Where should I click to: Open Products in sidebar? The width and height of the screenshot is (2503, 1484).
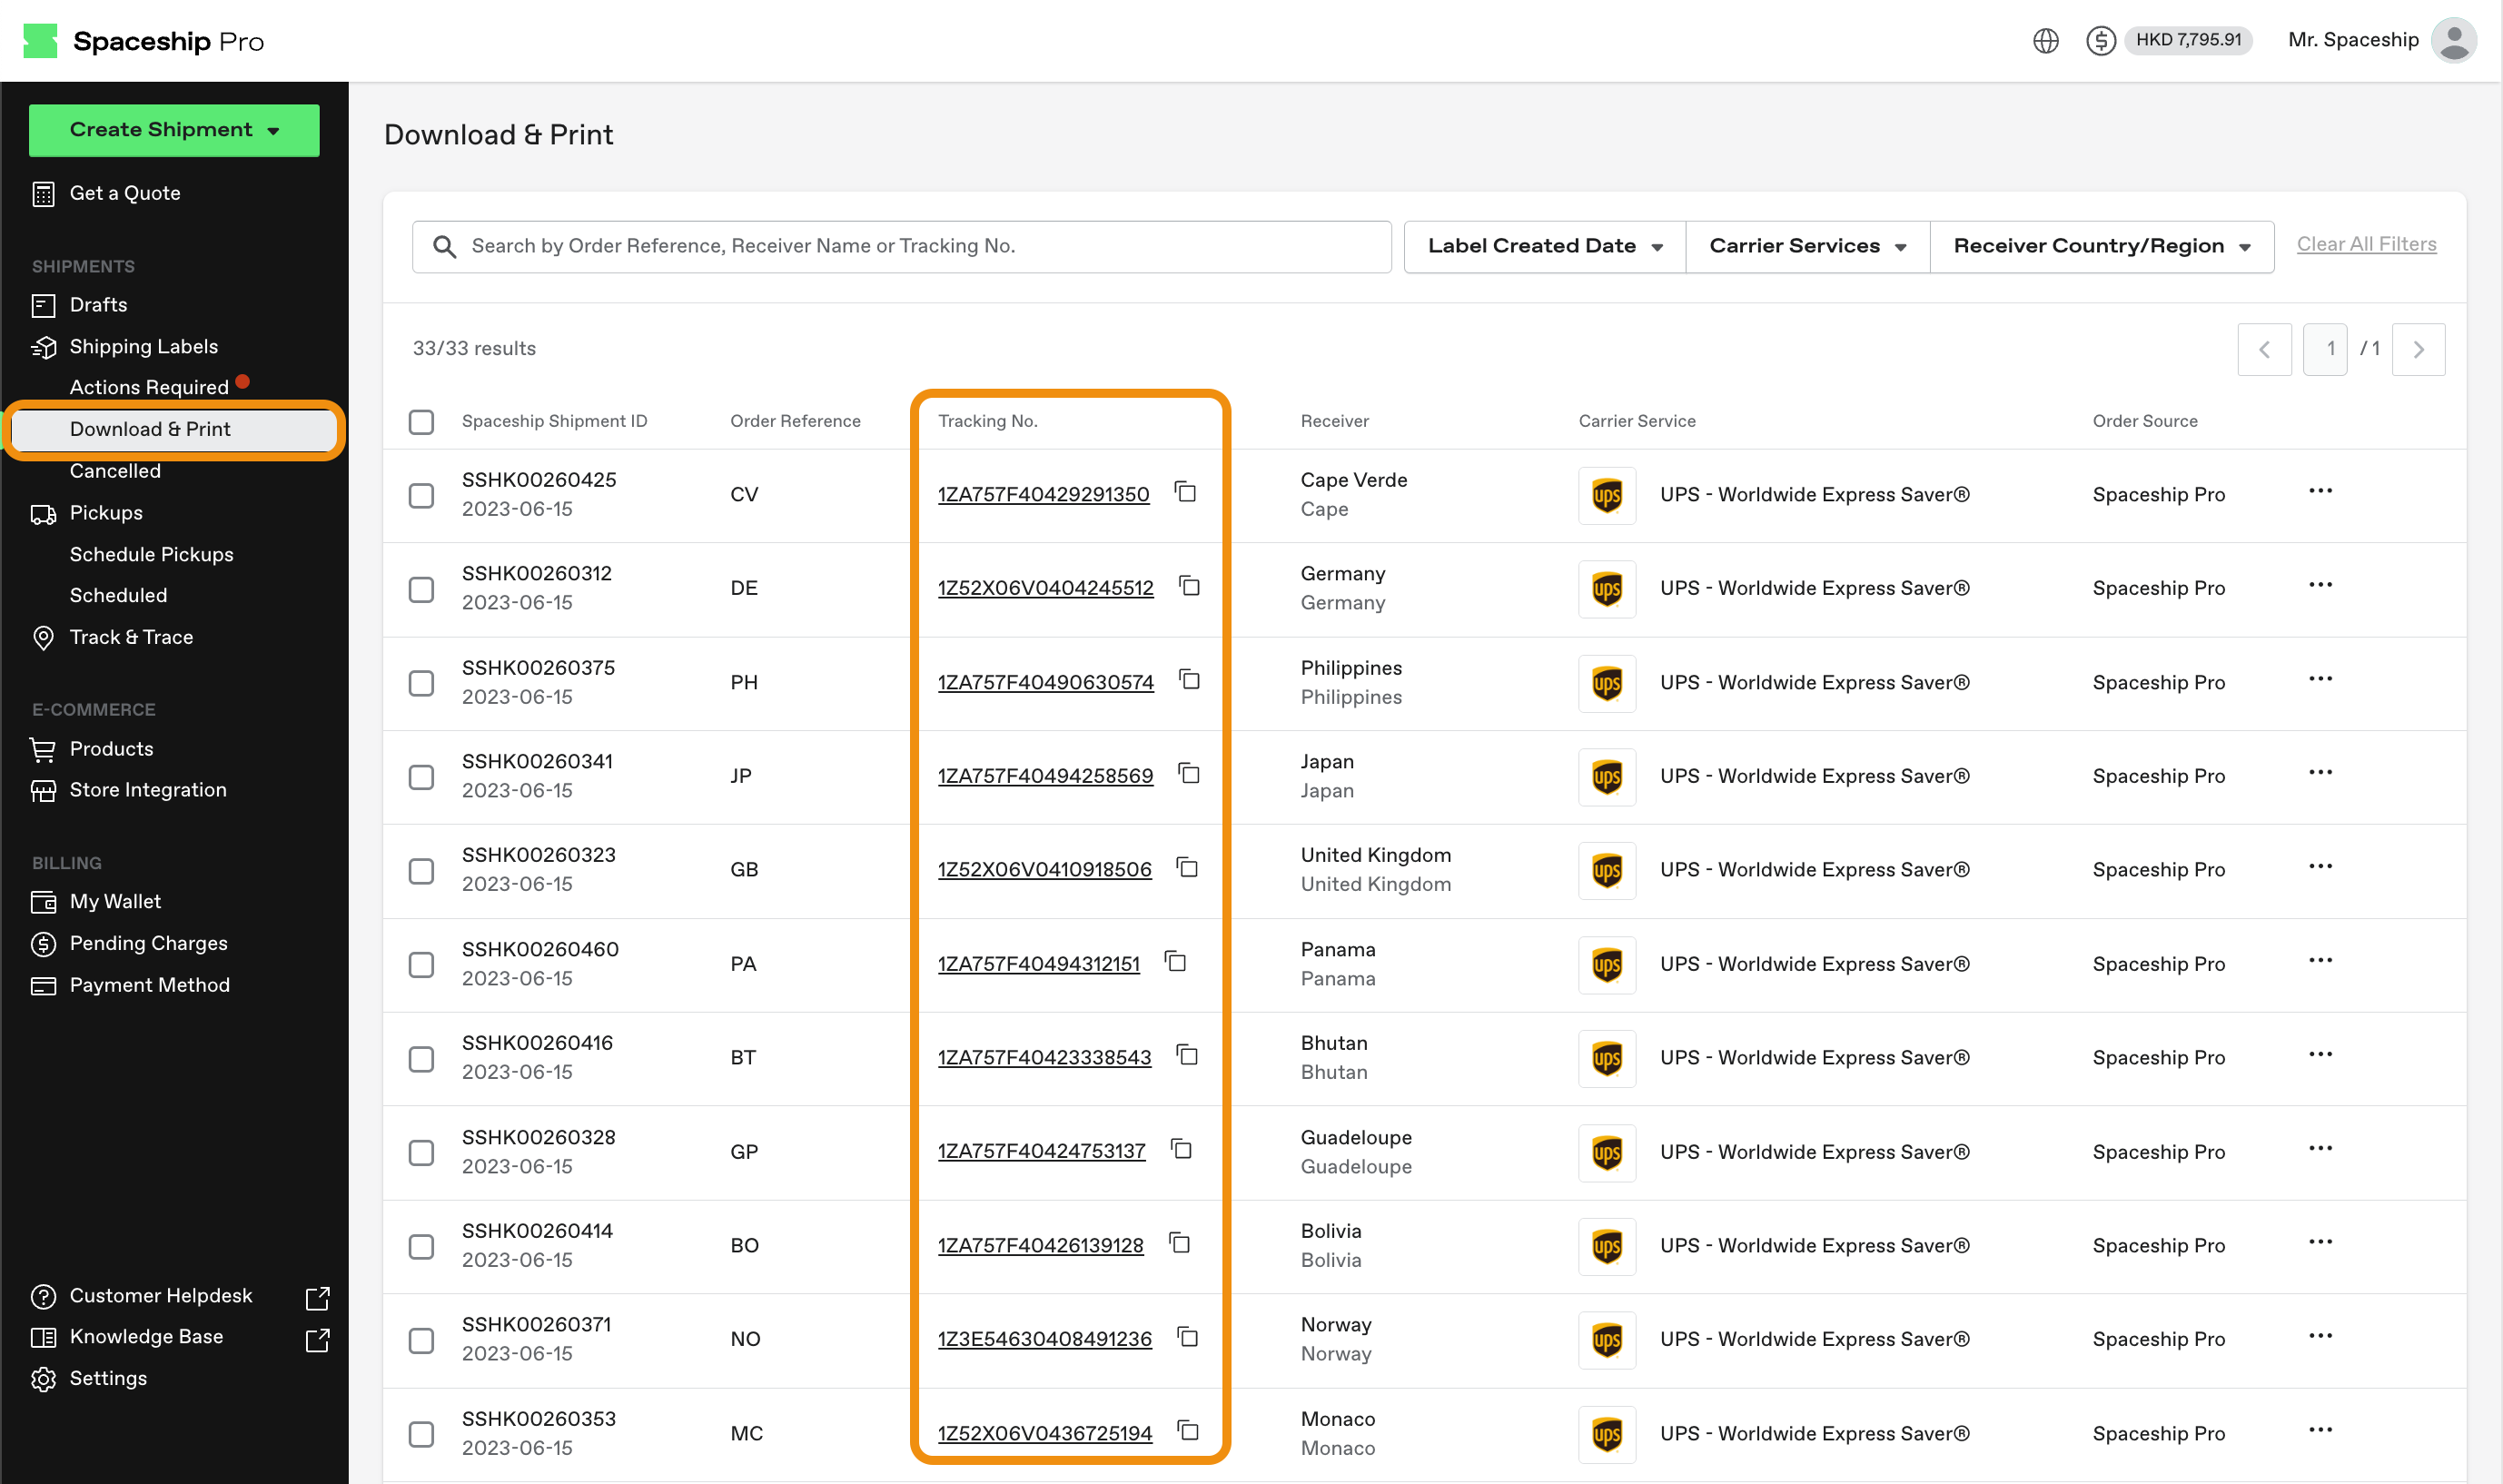111,749
